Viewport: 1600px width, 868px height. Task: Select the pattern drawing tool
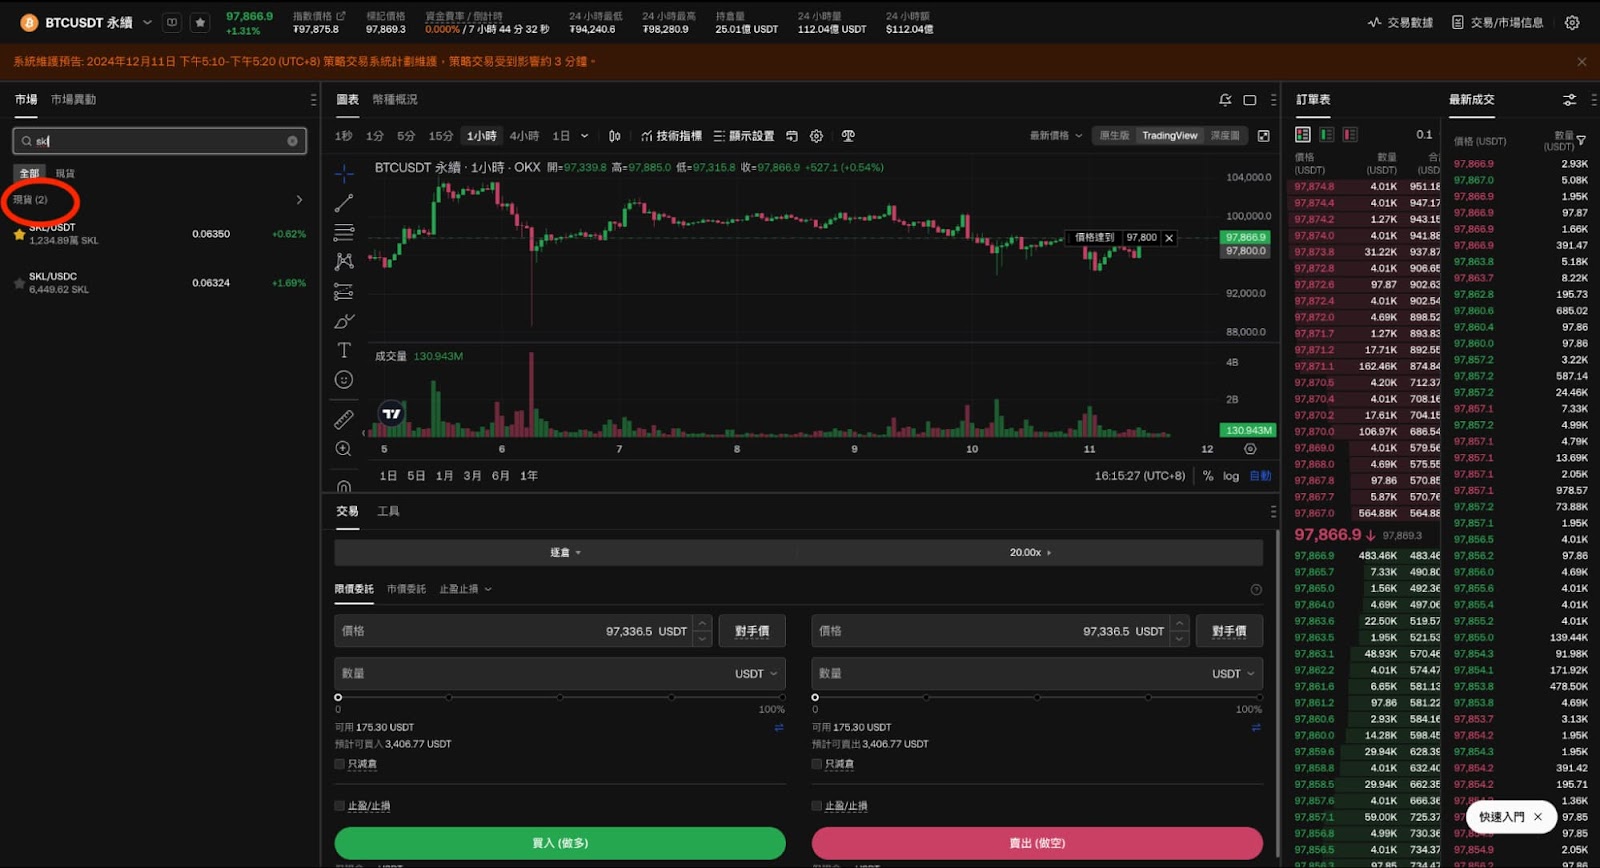[x=344, y=261]
